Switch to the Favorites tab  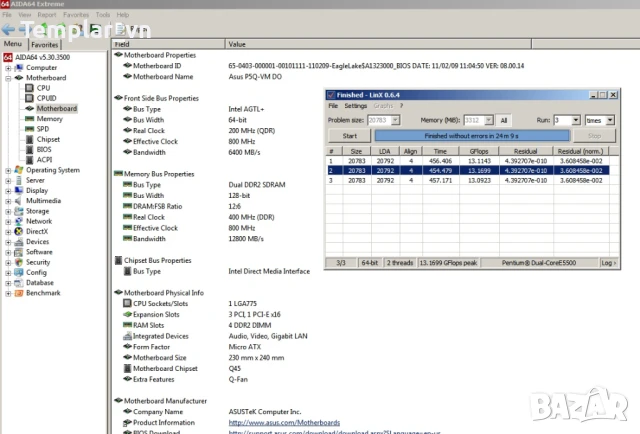[x=44, y=45]
